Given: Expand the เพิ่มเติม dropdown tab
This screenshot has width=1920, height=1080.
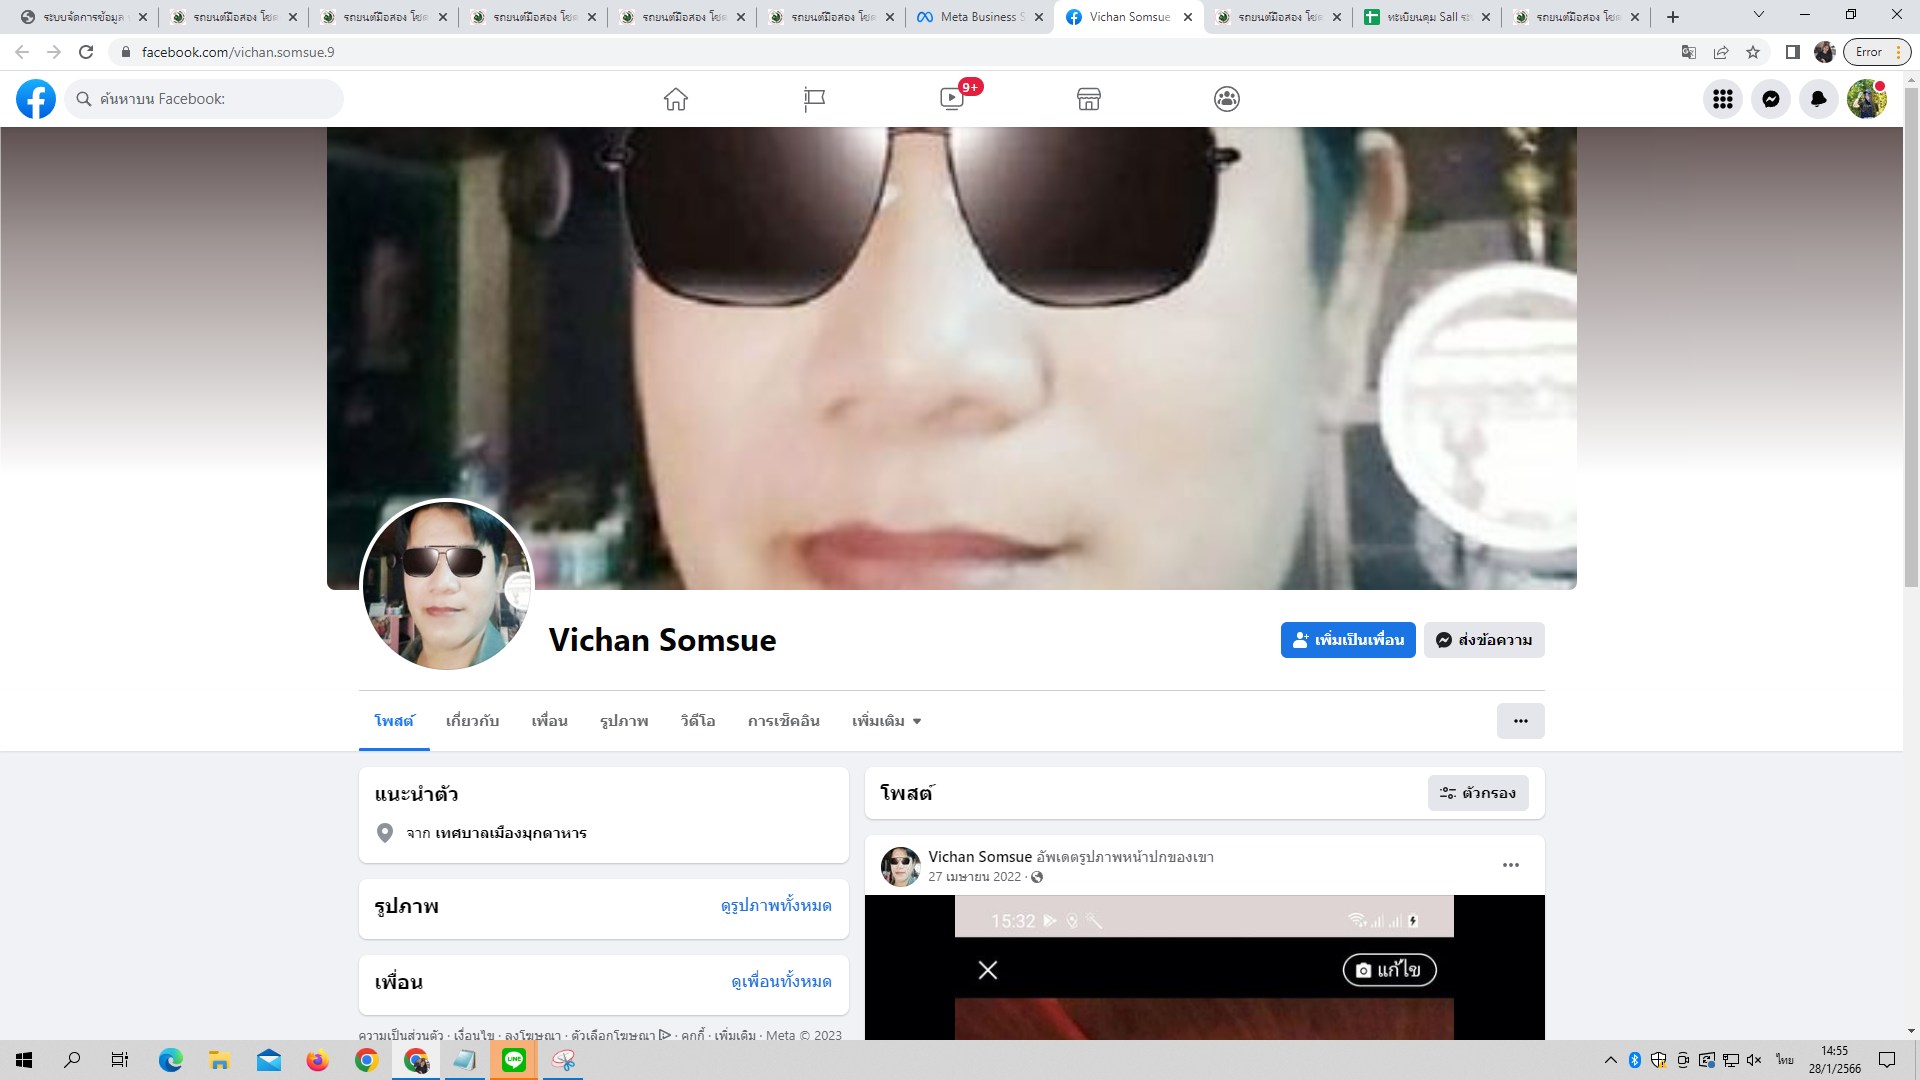Looking at the screenshot, I should (x=886, y=721).
